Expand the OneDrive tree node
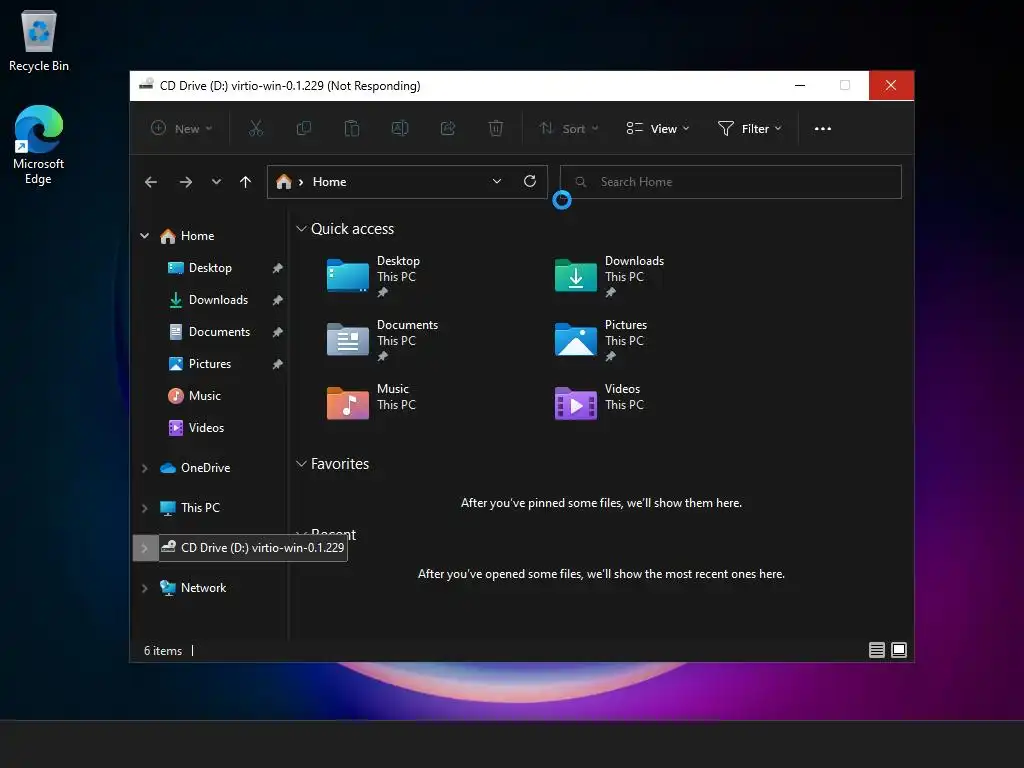The height and width of the screenshot is (768, 1024). point(144,468)
